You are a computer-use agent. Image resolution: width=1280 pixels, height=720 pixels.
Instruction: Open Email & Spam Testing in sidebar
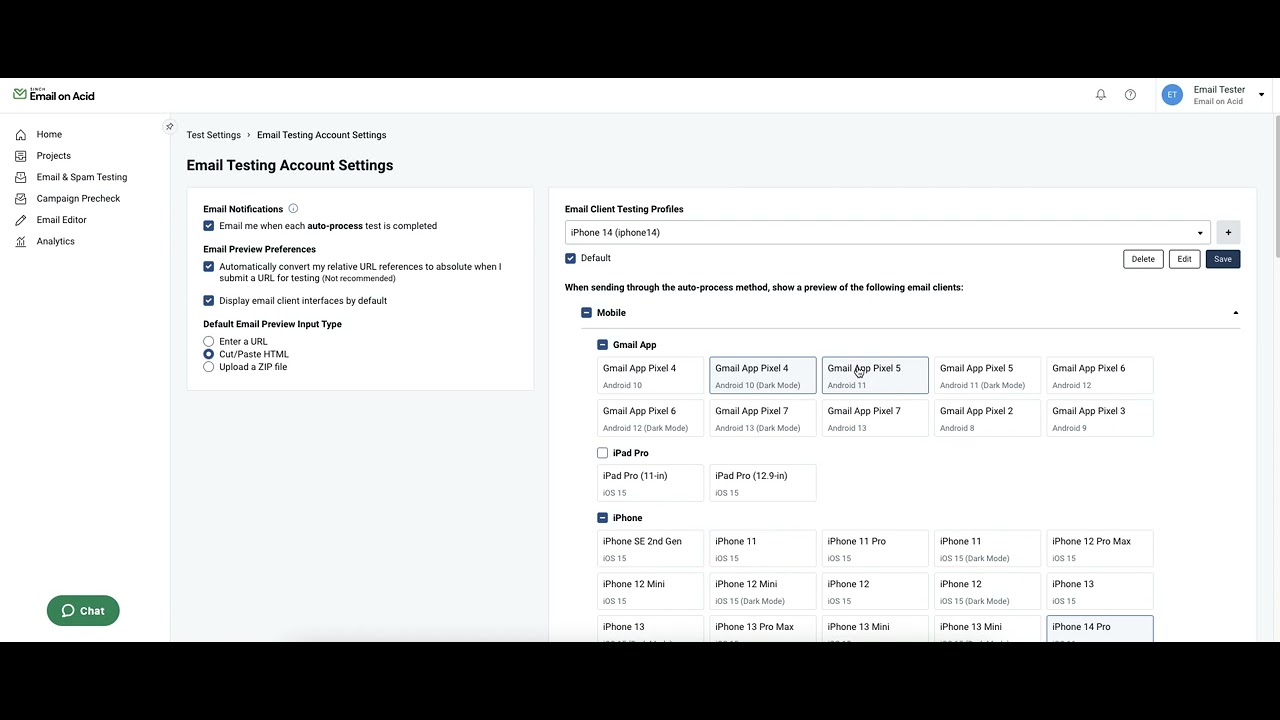coord(81,177)
